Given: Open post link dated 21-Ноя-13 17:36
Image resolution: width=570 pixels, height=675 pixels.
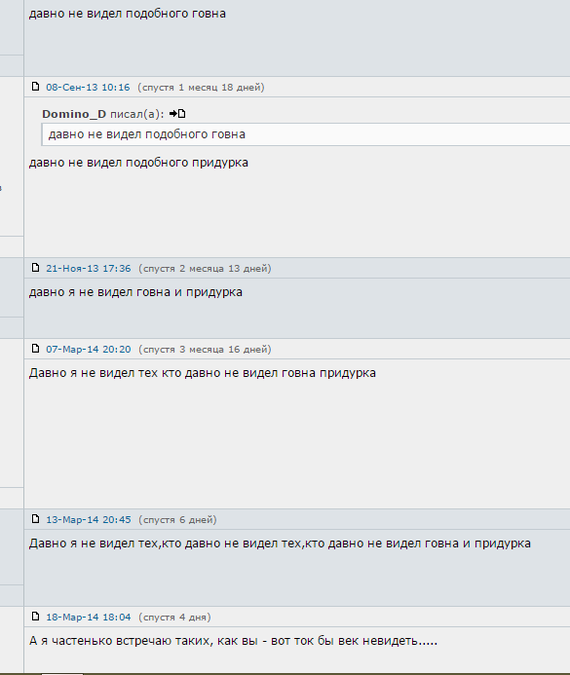Looking at the screenshot, I should click(x=88, y=269).
